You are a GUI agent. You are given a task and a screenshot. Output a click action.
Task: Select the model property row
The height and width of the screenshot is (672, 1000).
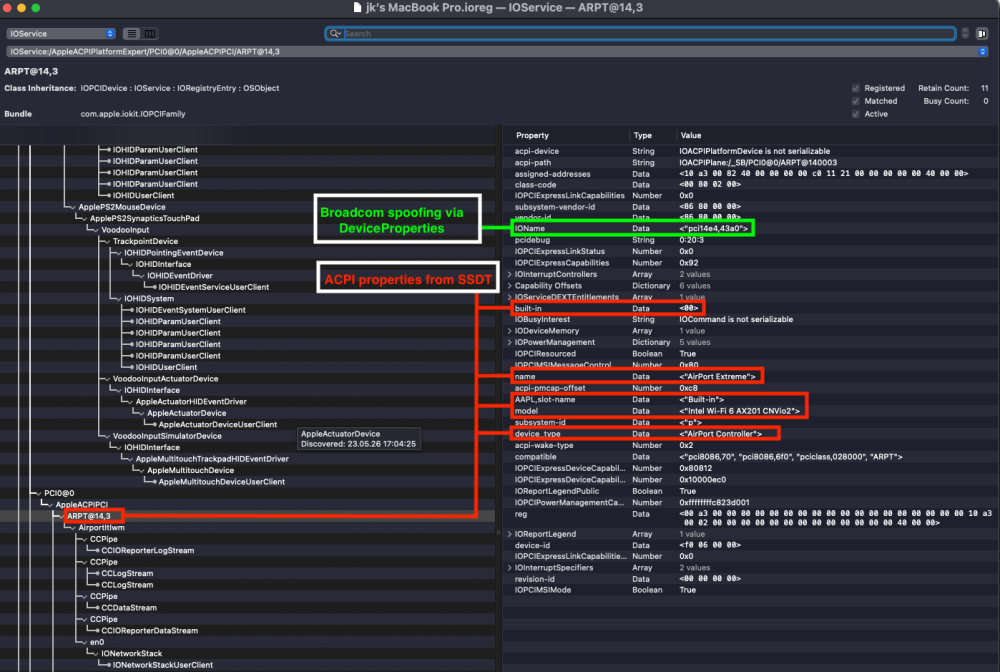click(751, 411)
